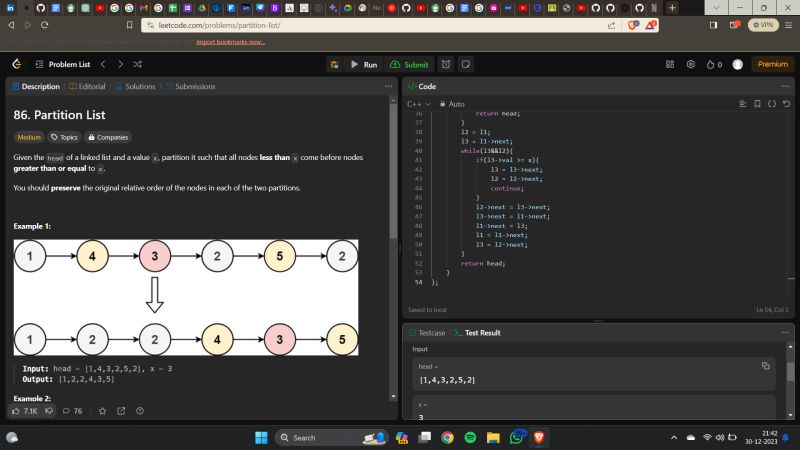Dislike the problem with thumbs down

pos(48,410)
